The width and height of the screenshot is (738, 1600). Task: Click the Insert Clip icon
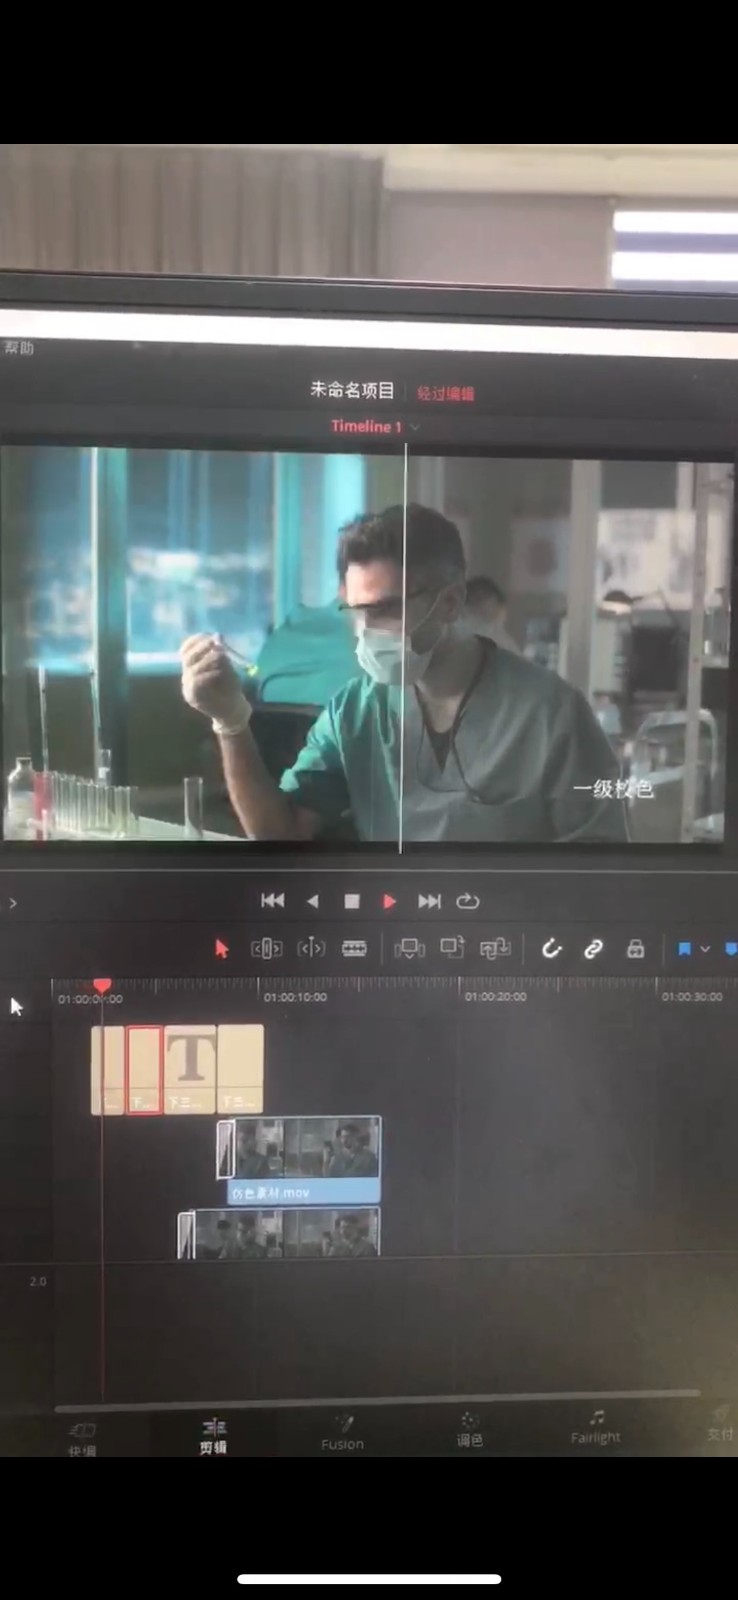[409, 948]
